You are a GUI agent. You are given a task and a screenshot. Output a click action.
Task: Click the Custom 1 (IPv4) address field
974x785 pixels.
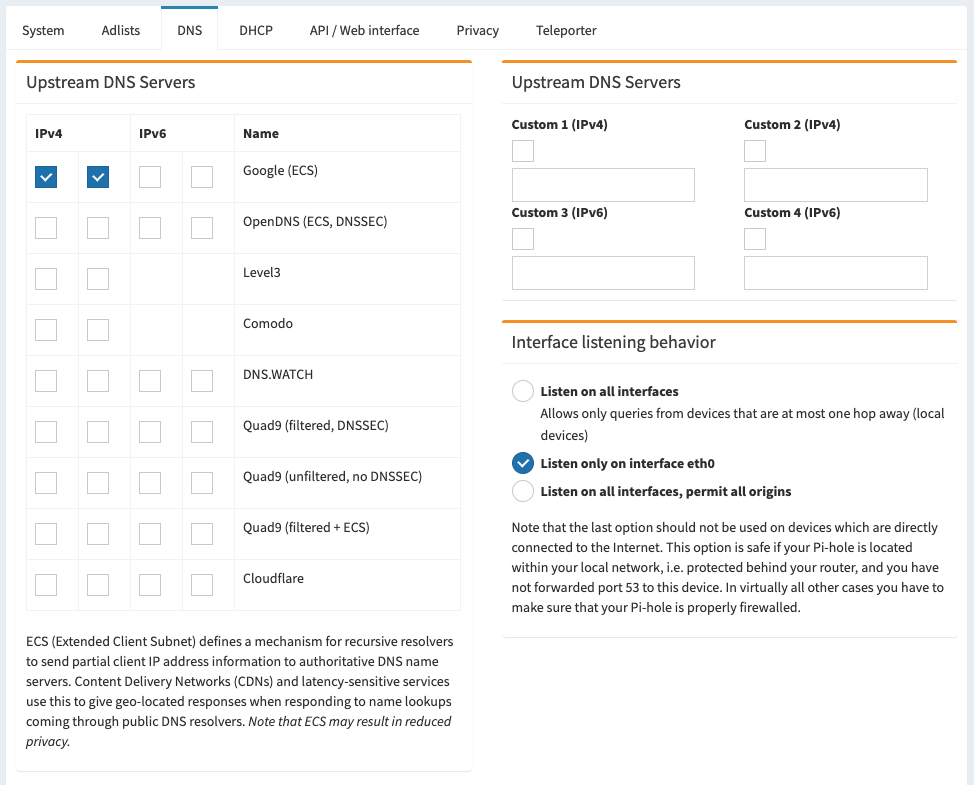[603, 185]
